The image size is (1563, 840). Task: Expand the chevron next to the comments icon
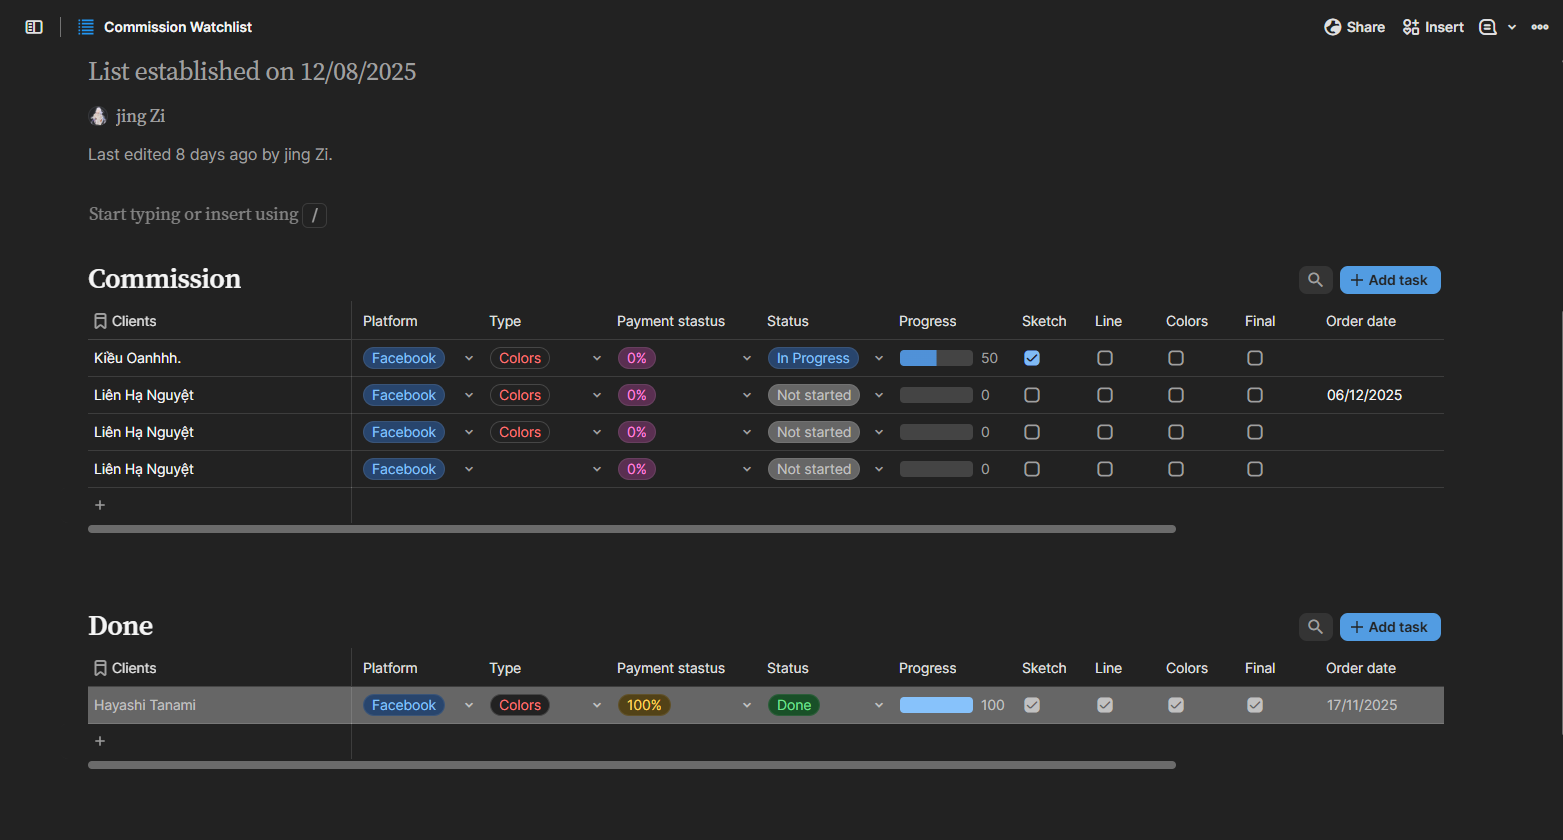coord(1512,27)
